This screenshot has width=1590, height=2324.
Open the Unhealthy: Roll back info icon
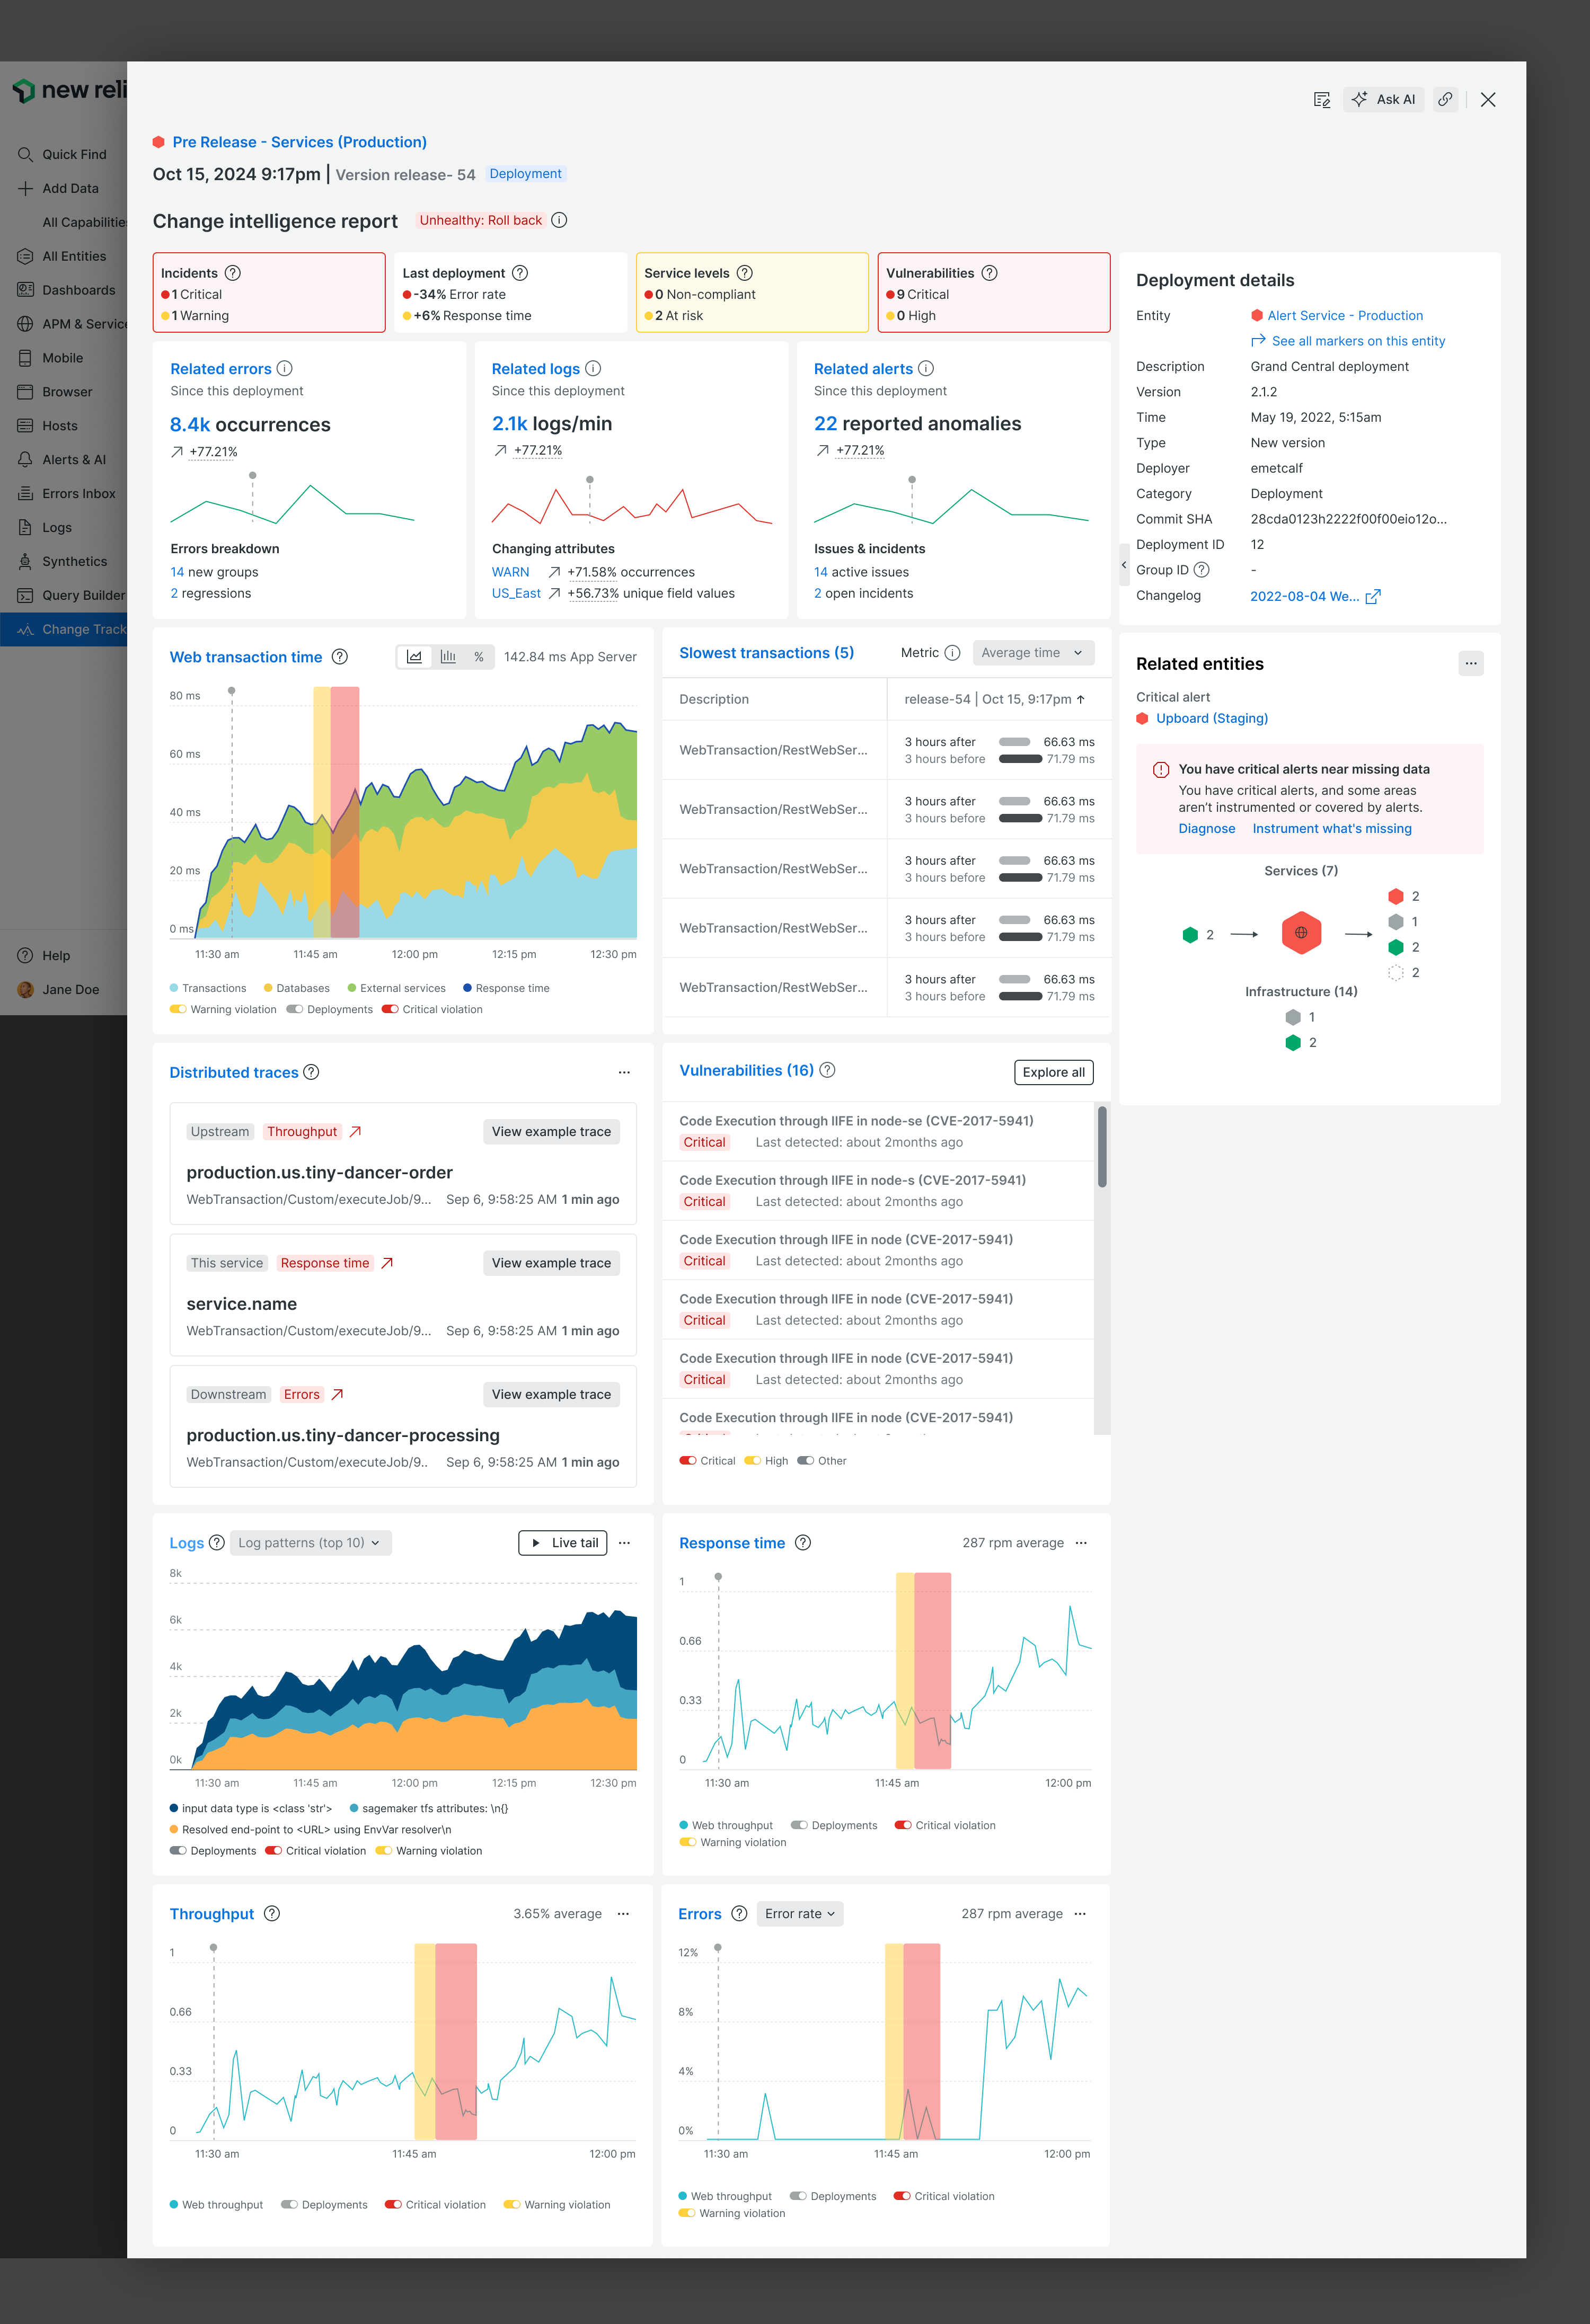pyautogui.click(x=559, y=220)
